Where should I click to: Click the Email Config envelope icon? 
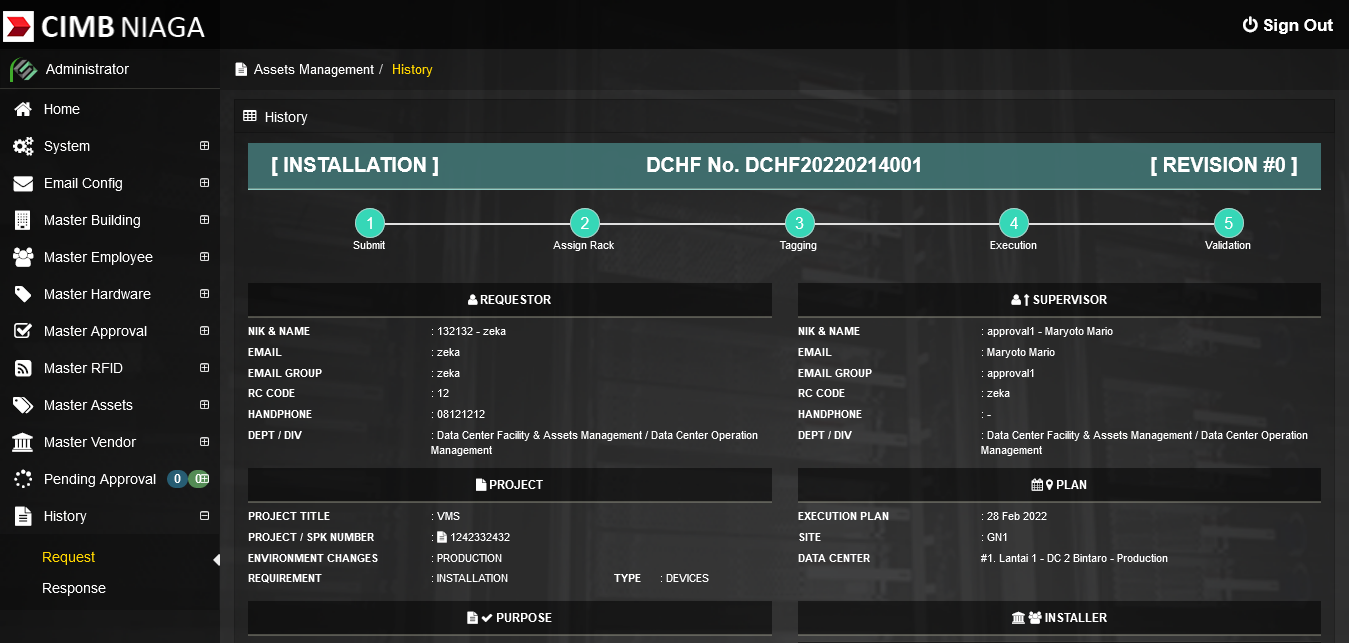point(22,183)
